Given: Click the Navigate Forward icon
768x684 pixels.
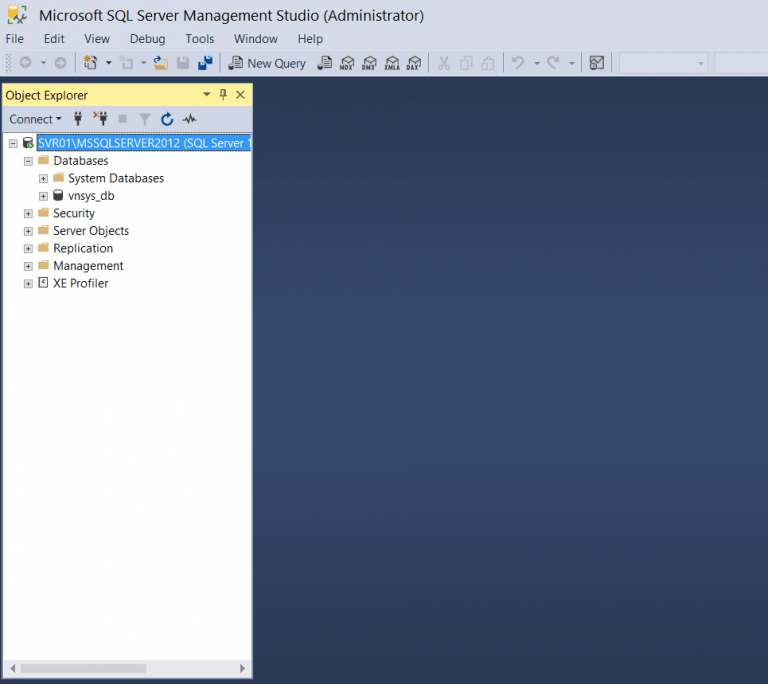Looking at the screenshot, I should click(x=60, y=63).
